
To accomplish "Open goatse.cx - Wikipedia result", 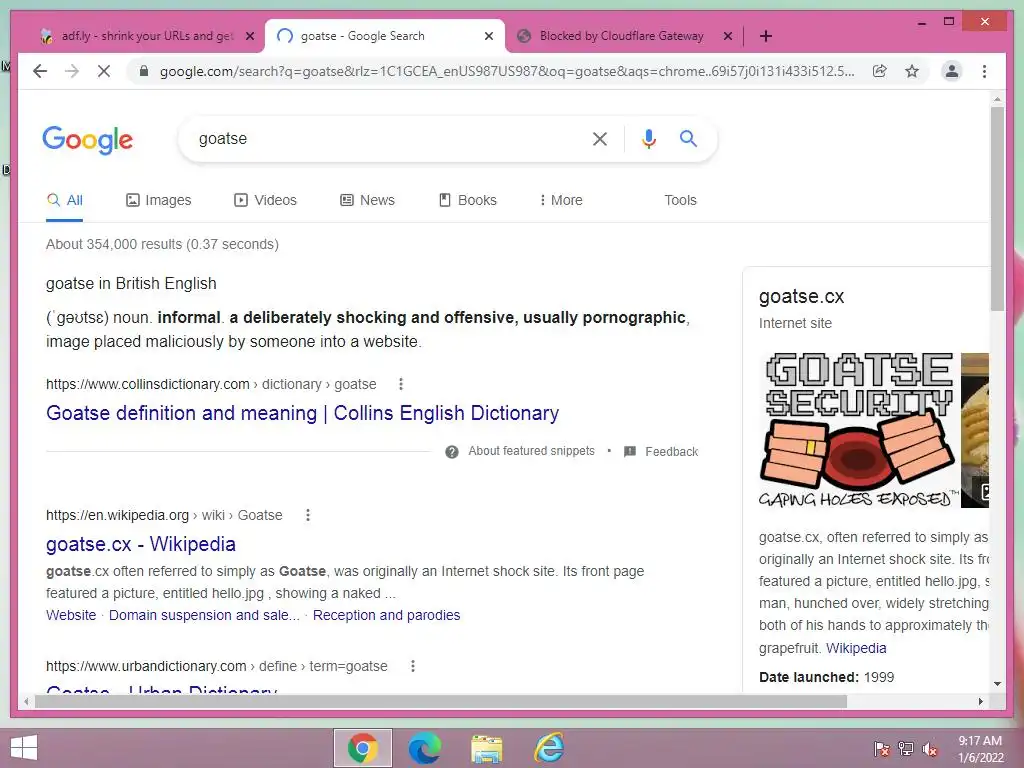I will coord(140,544).
